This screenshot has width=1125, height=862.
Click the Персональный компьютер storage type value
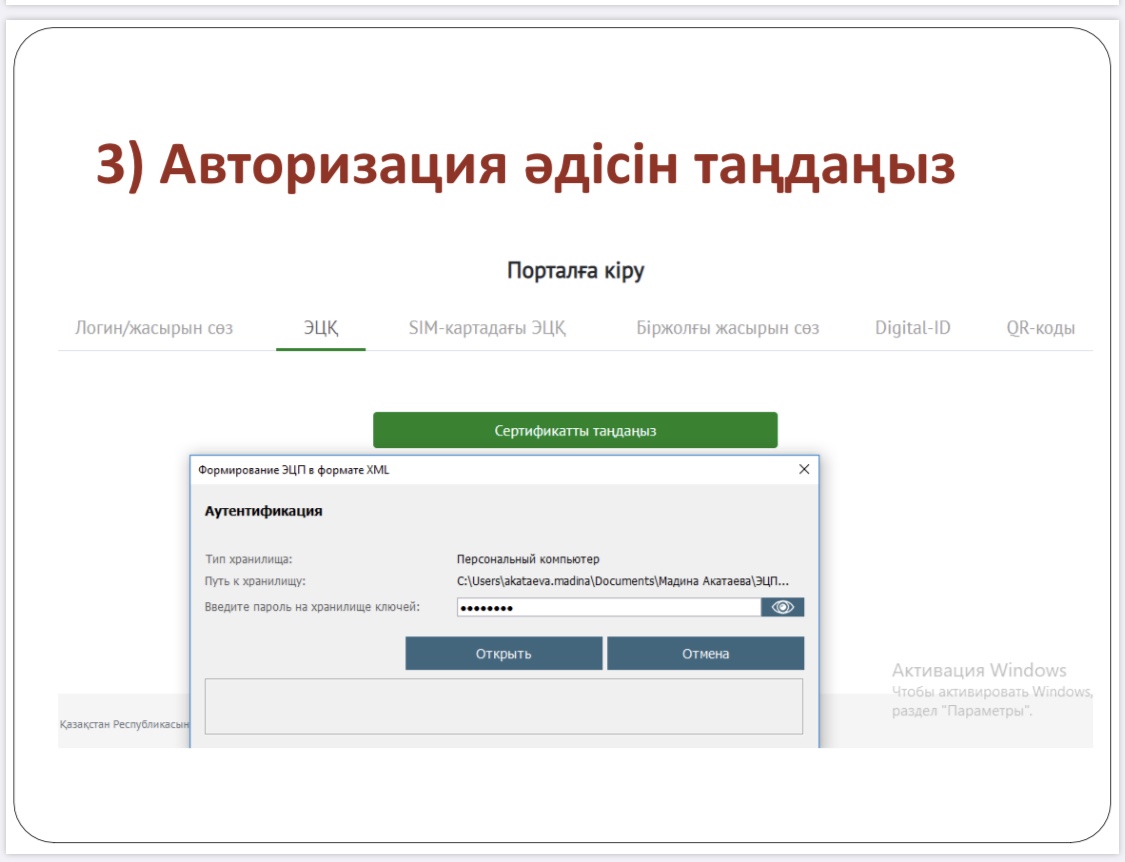tap(528, 559)
